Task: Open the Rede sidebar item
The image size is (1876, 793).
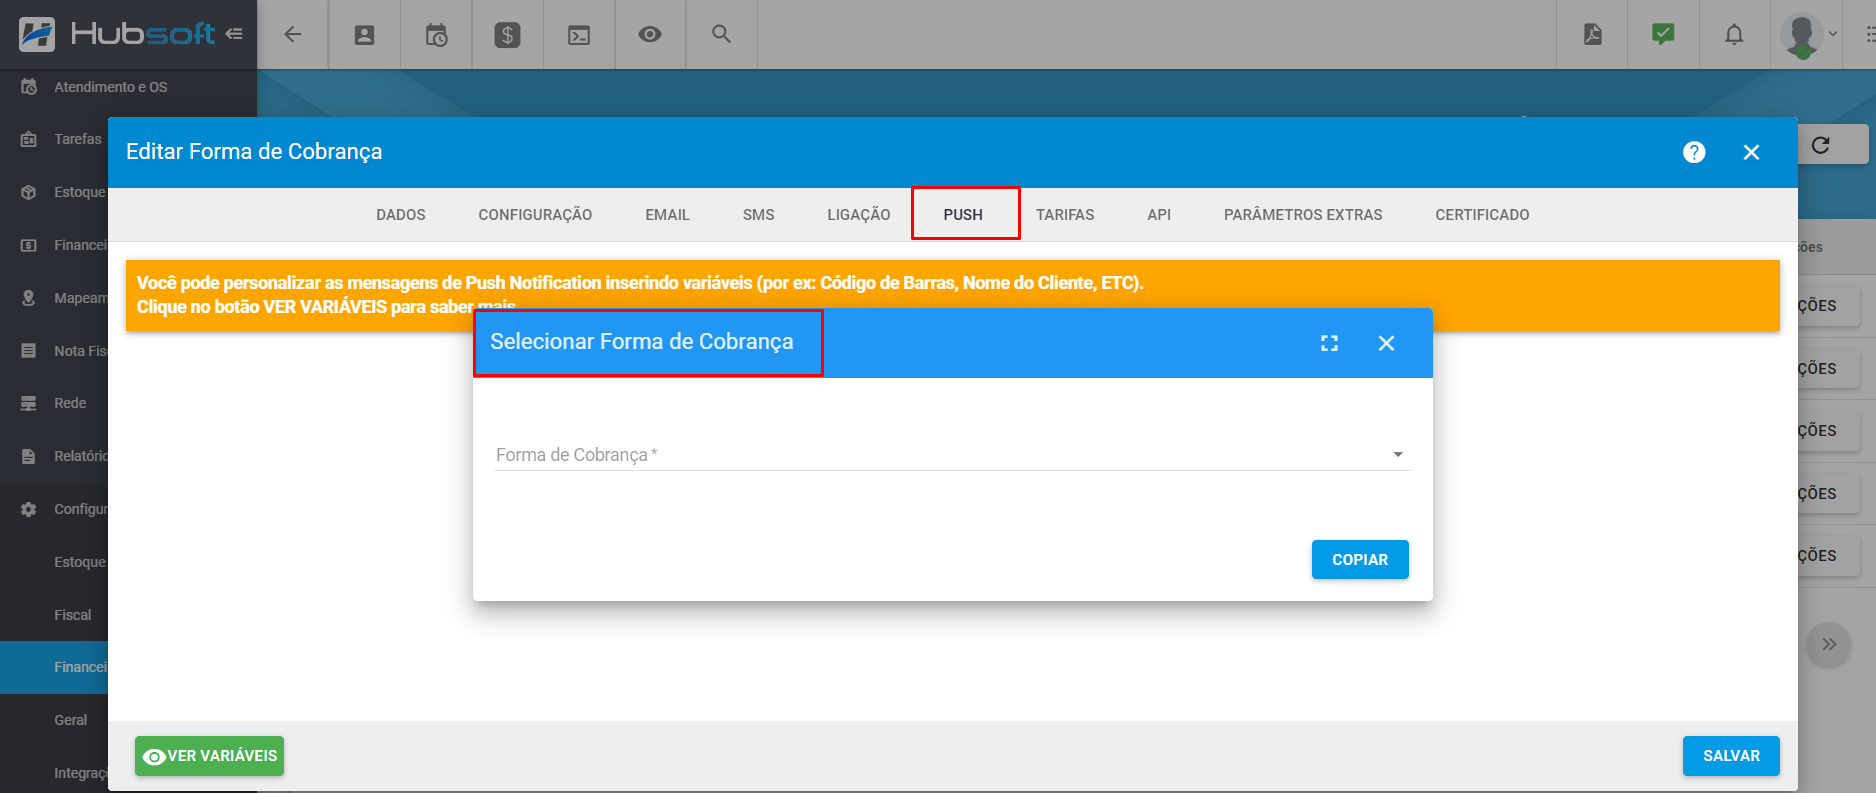Action: coord(70,403)
